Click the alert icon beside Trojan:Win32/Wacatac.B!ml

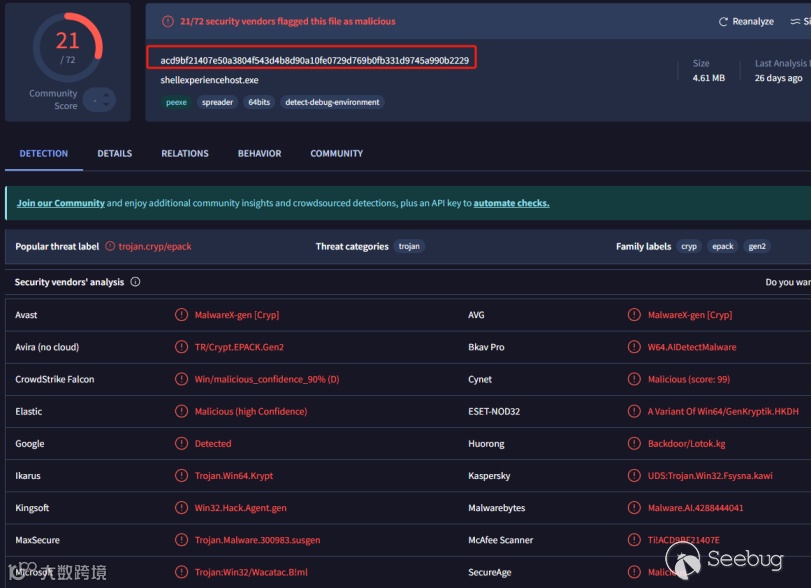click(x=181, y=571)
